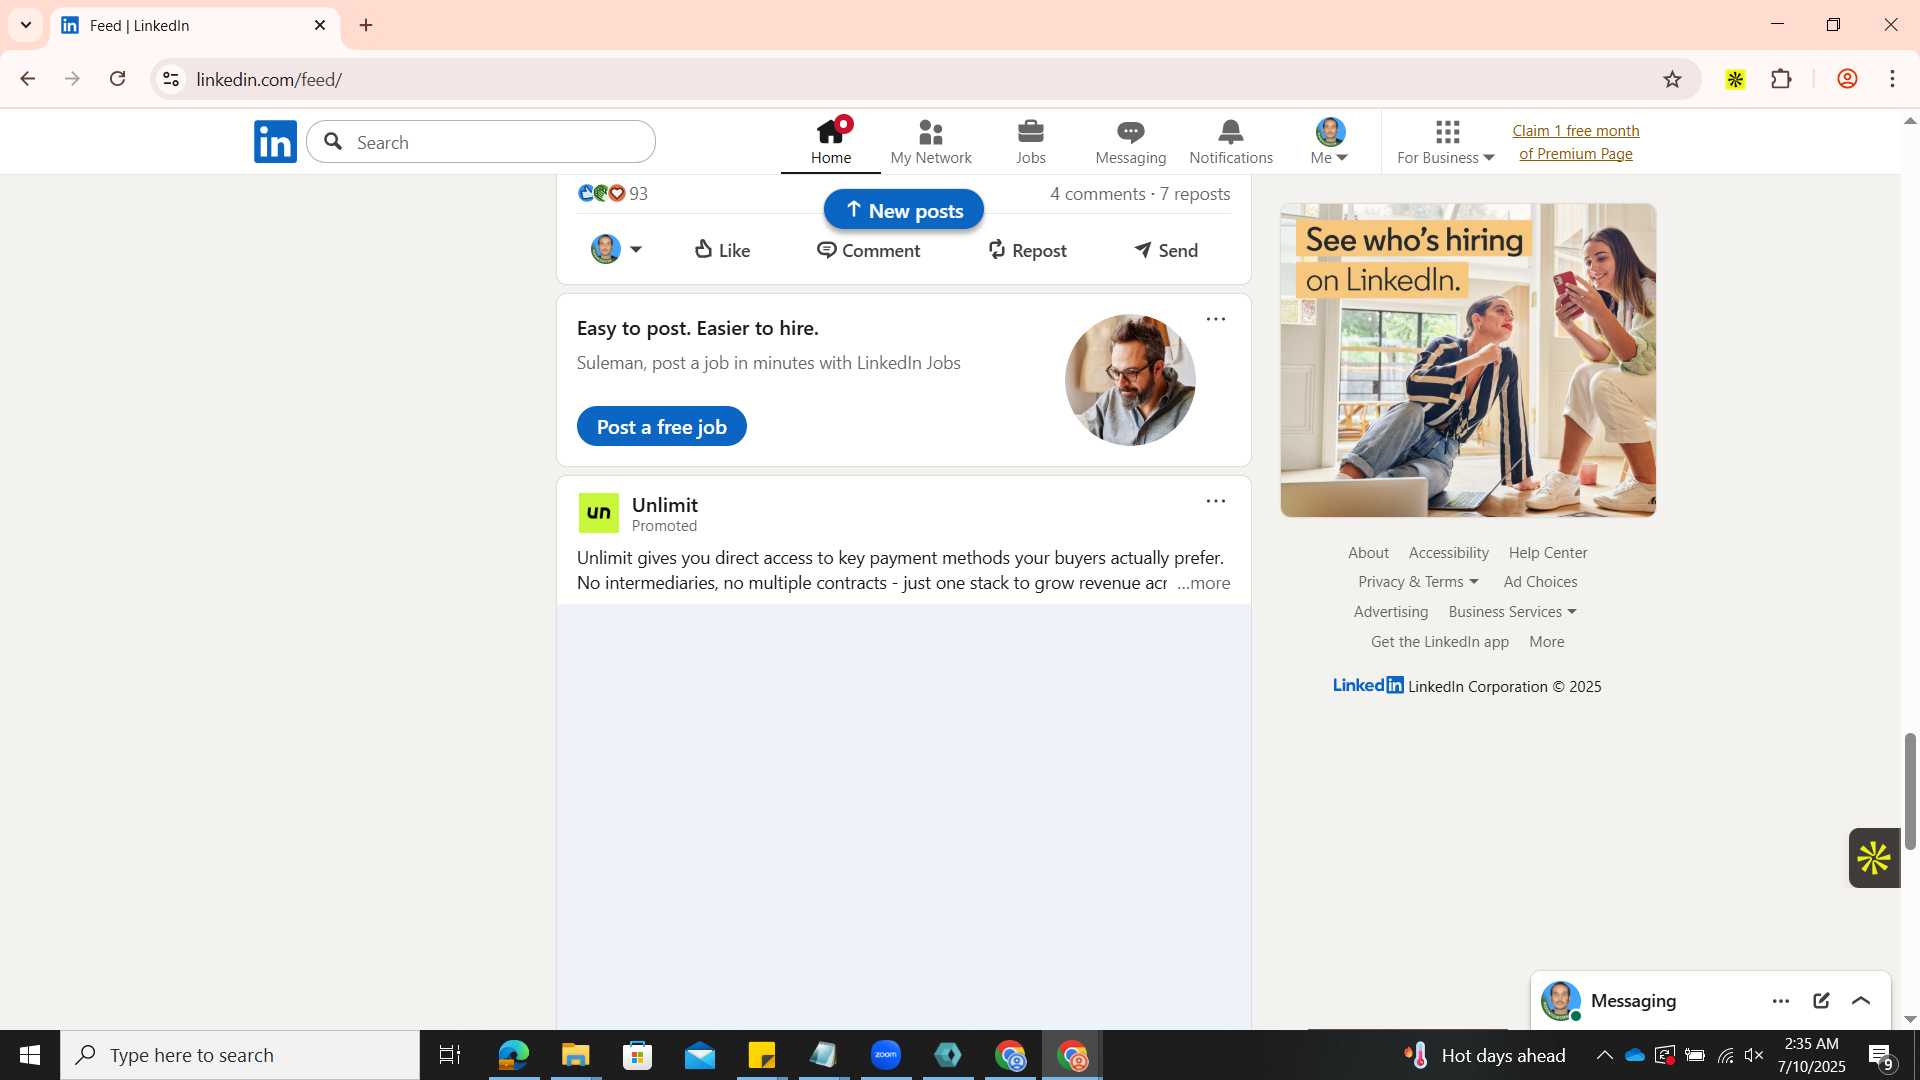Open the See who's hiring ad image

[1468, 360]
